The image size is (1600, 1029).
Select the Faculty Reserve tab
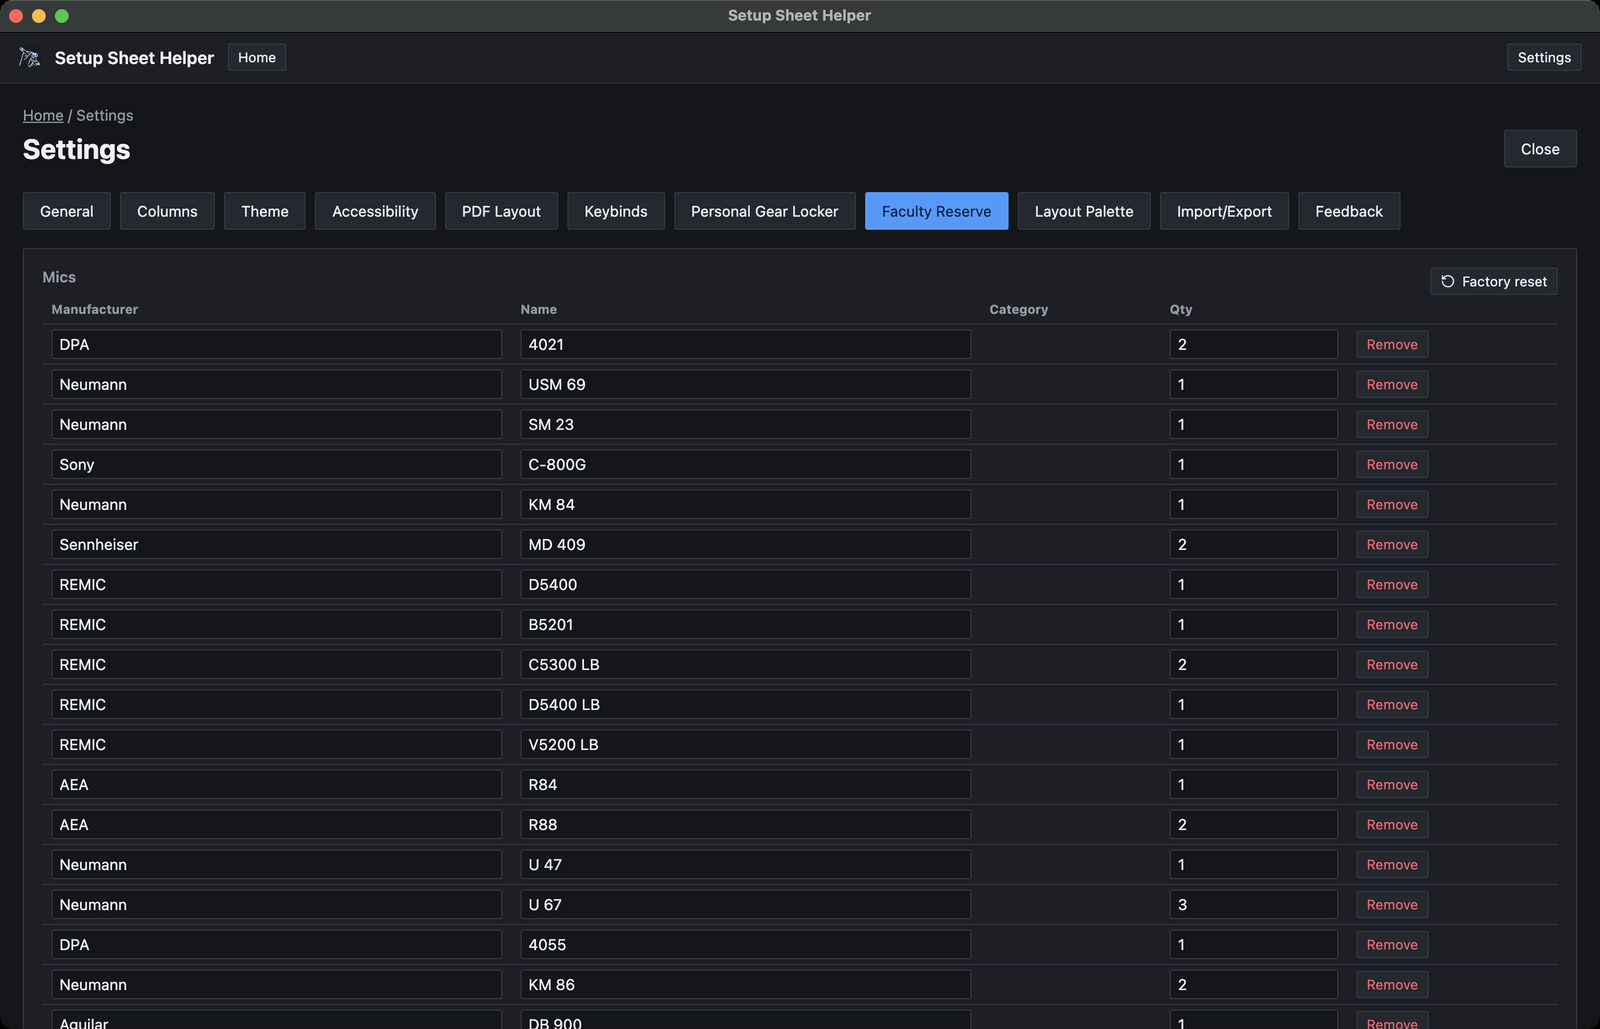(x=937, y=211)
